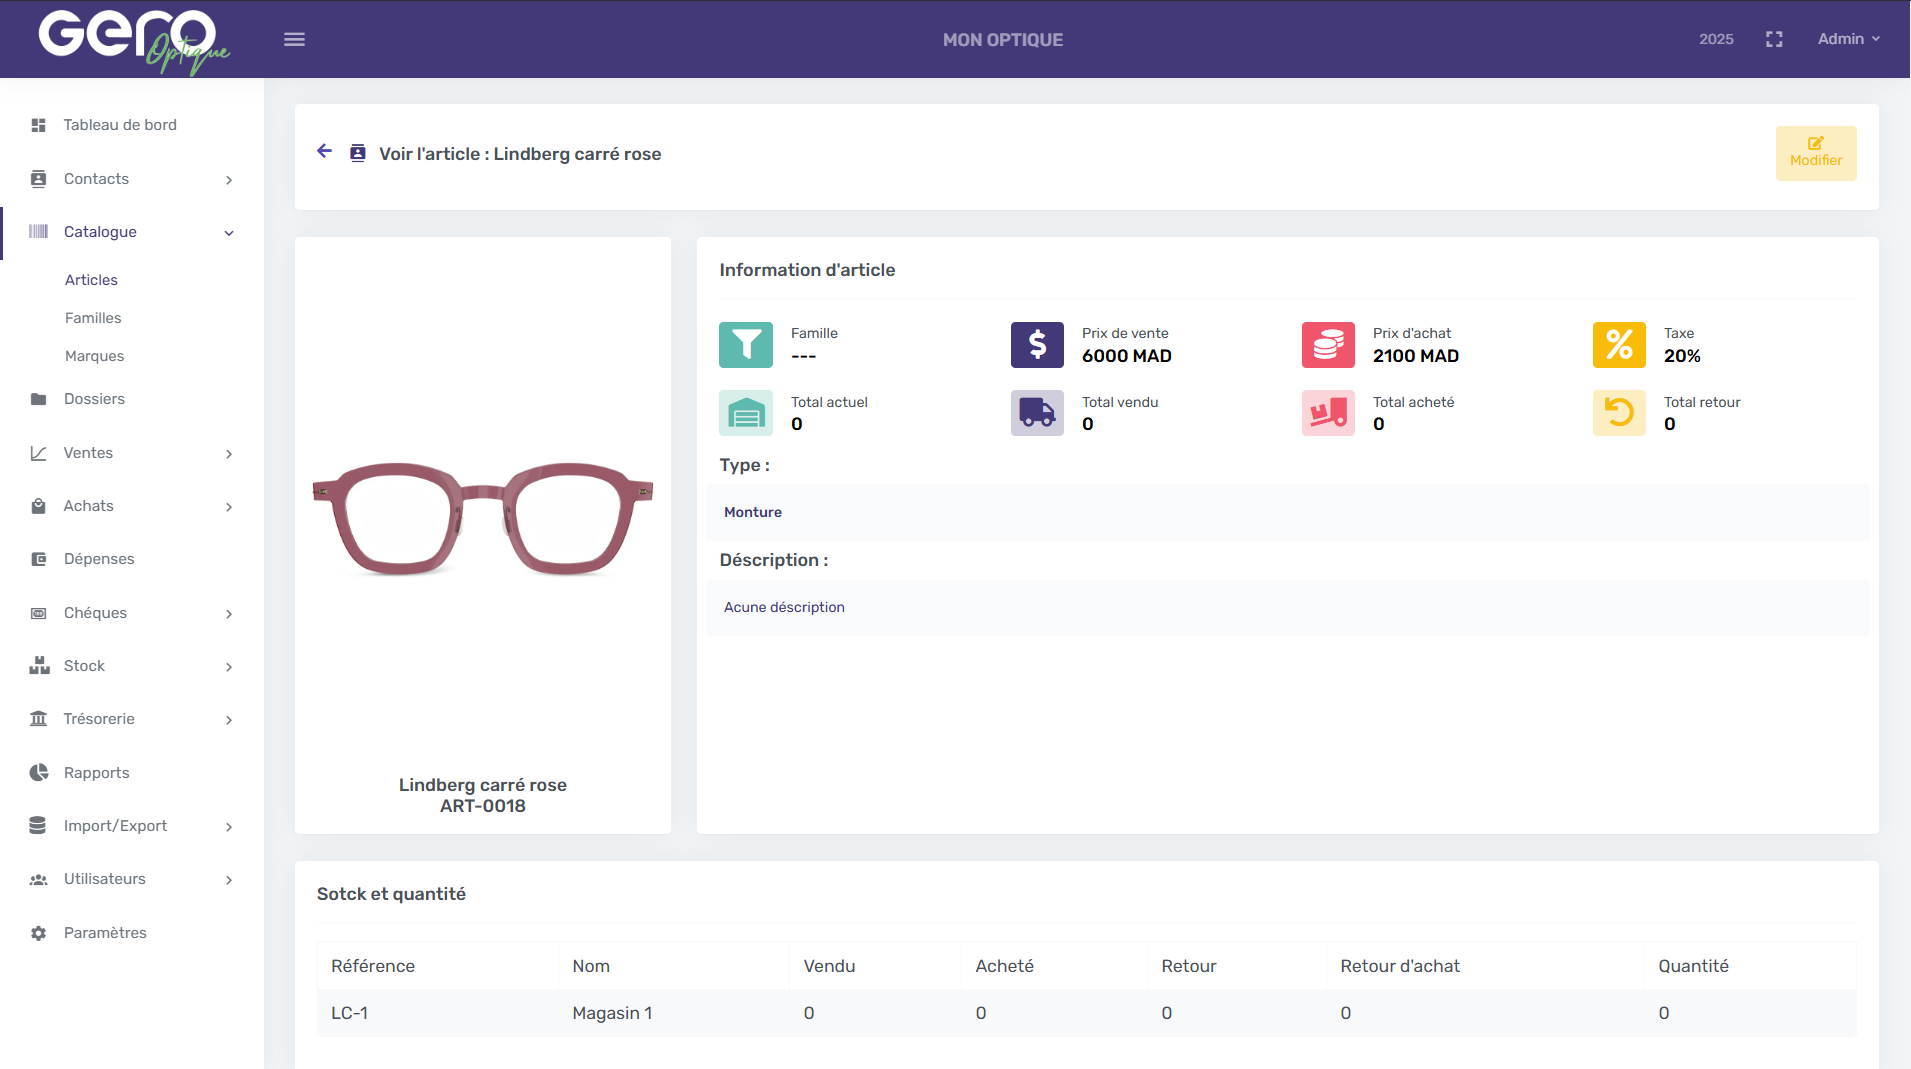The image size is (1911, 1069).
Task: Click the Gero Optique logo
Action: (133, 40)
